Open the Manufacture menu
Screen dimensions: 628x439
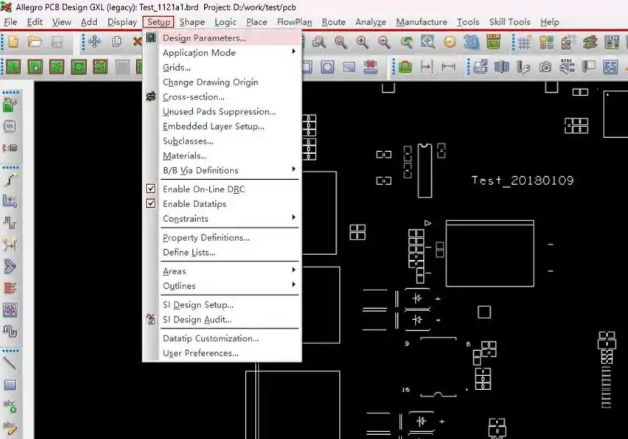421,22
